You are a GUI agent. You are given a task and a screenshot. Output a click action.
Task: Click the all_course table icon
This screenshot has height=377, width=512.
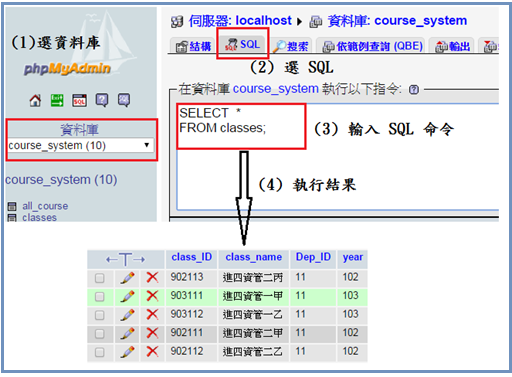point(12,206)
